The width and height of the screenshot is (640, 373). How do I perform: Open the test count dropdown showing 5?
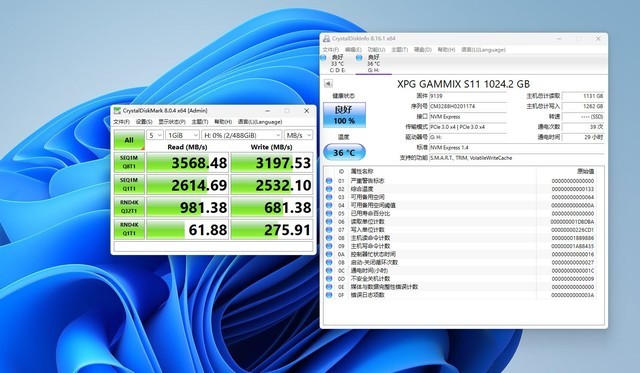click(155, 135)
